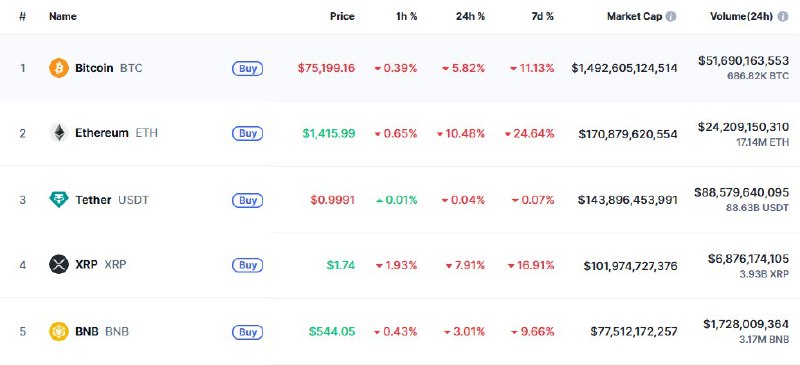Sort by rank using # header
The height and width of the screenshot is (365, 800).
(22, 16)
